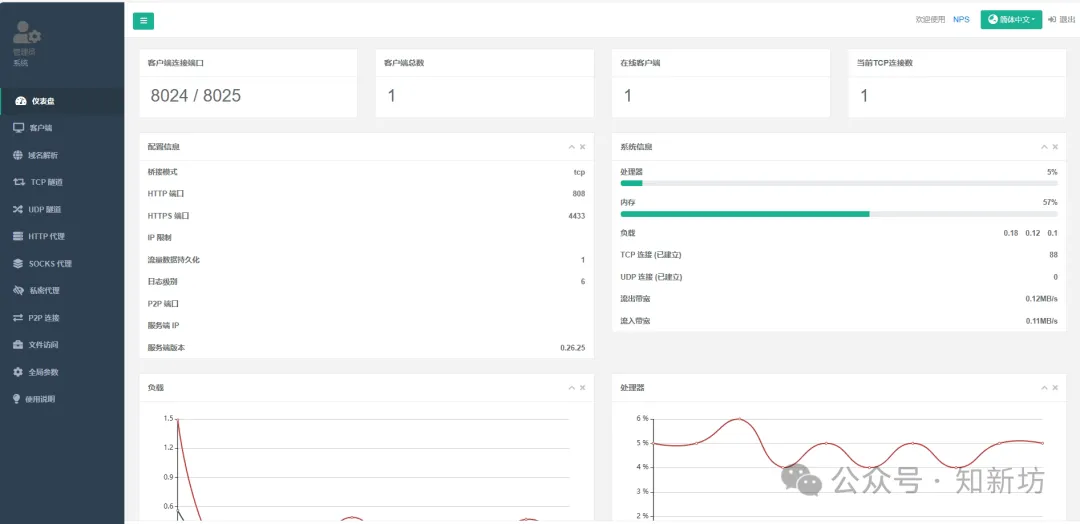Click the hamburger sidebar toggle button
Image resolution: width=1080 pixels, height=524 pixels.
tap(144, 20)
